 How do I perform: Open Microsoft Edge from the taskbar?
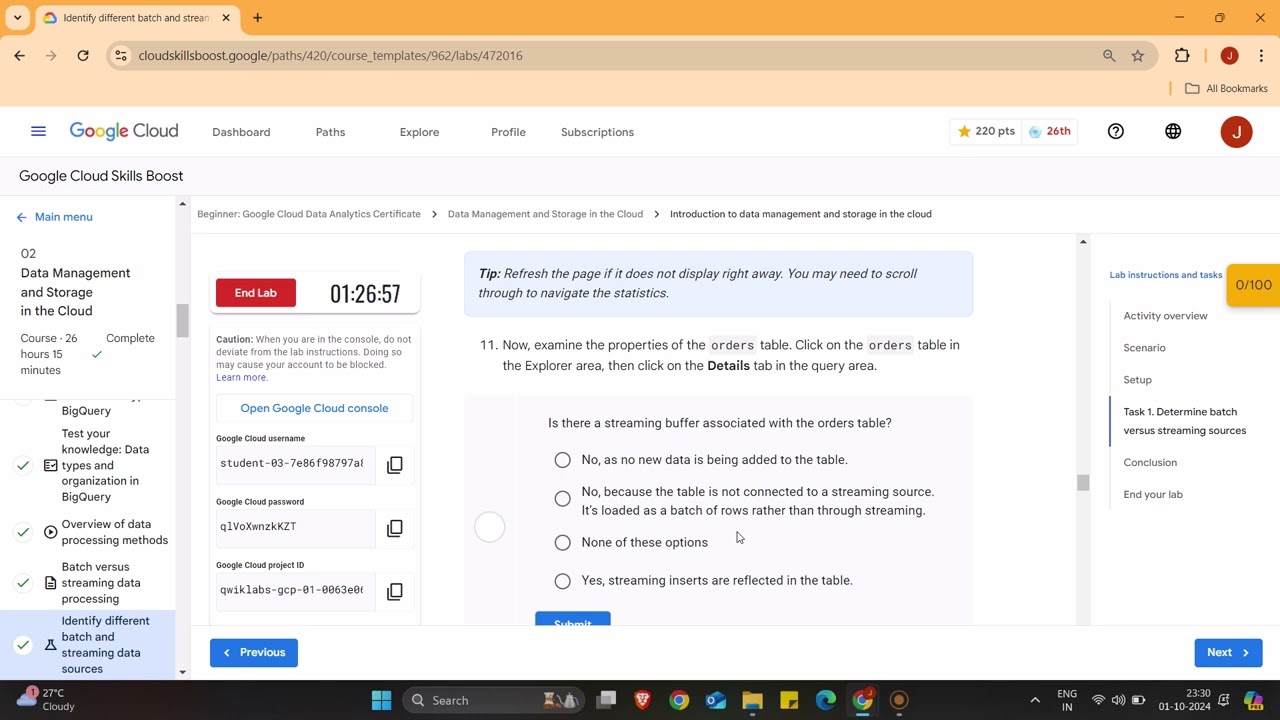[x=825, y=700]
